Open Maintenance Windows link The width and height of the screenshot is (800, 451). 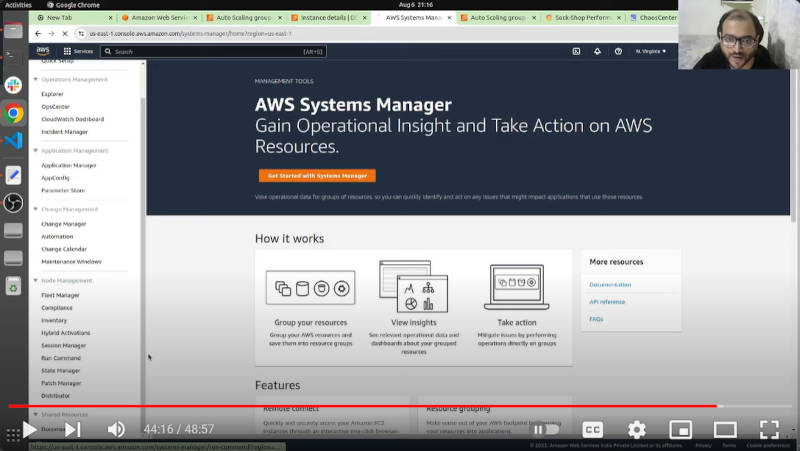tap(71, 262)
